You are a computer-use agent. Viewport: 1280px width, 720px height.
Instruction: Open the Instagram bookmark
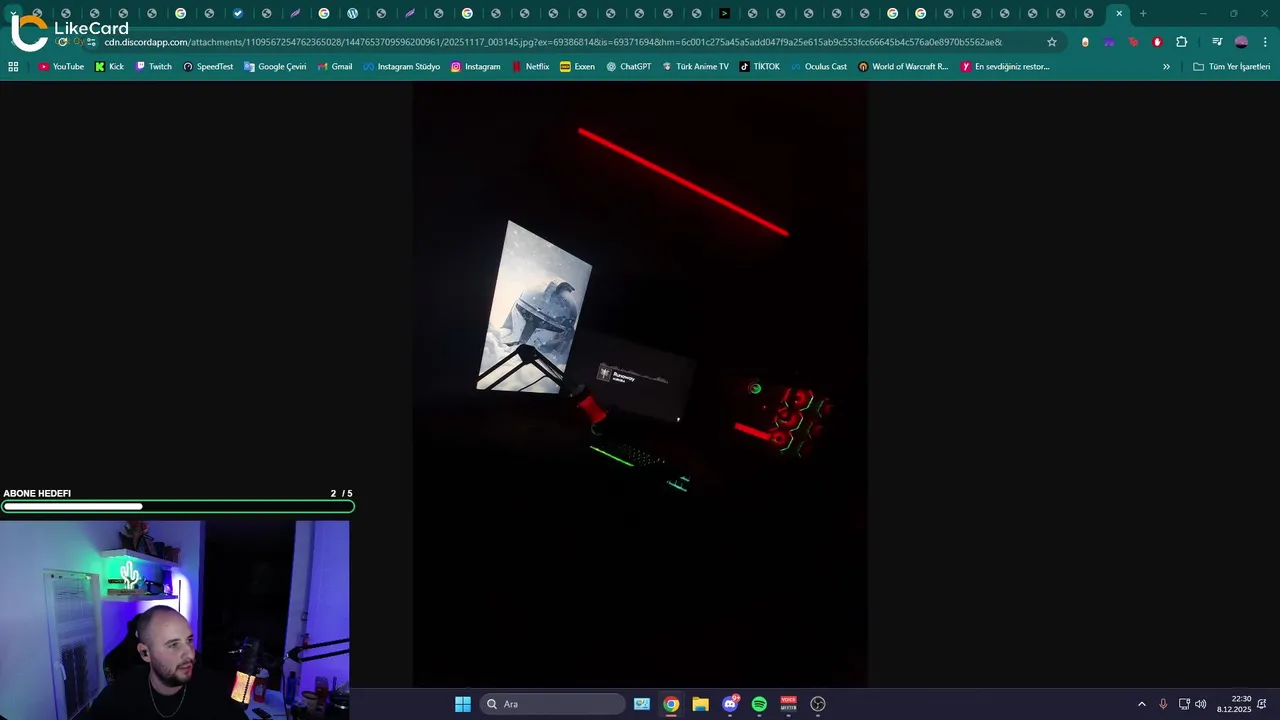point(476,67)
